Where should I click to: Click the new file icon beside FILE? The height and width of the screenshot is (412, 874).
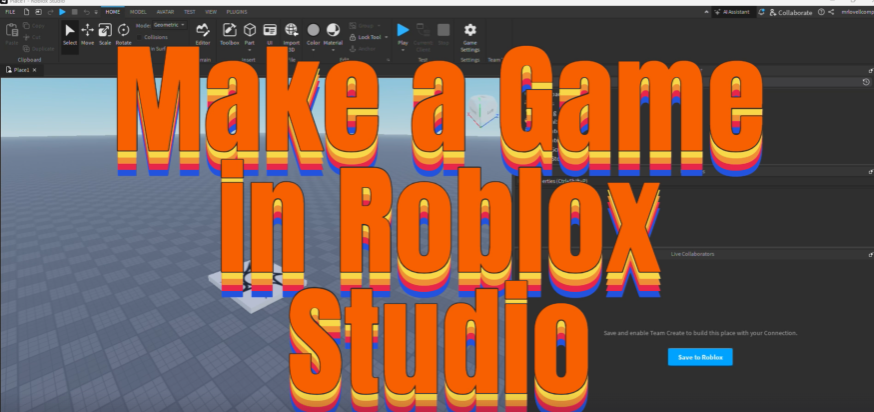tap(26, 12)
